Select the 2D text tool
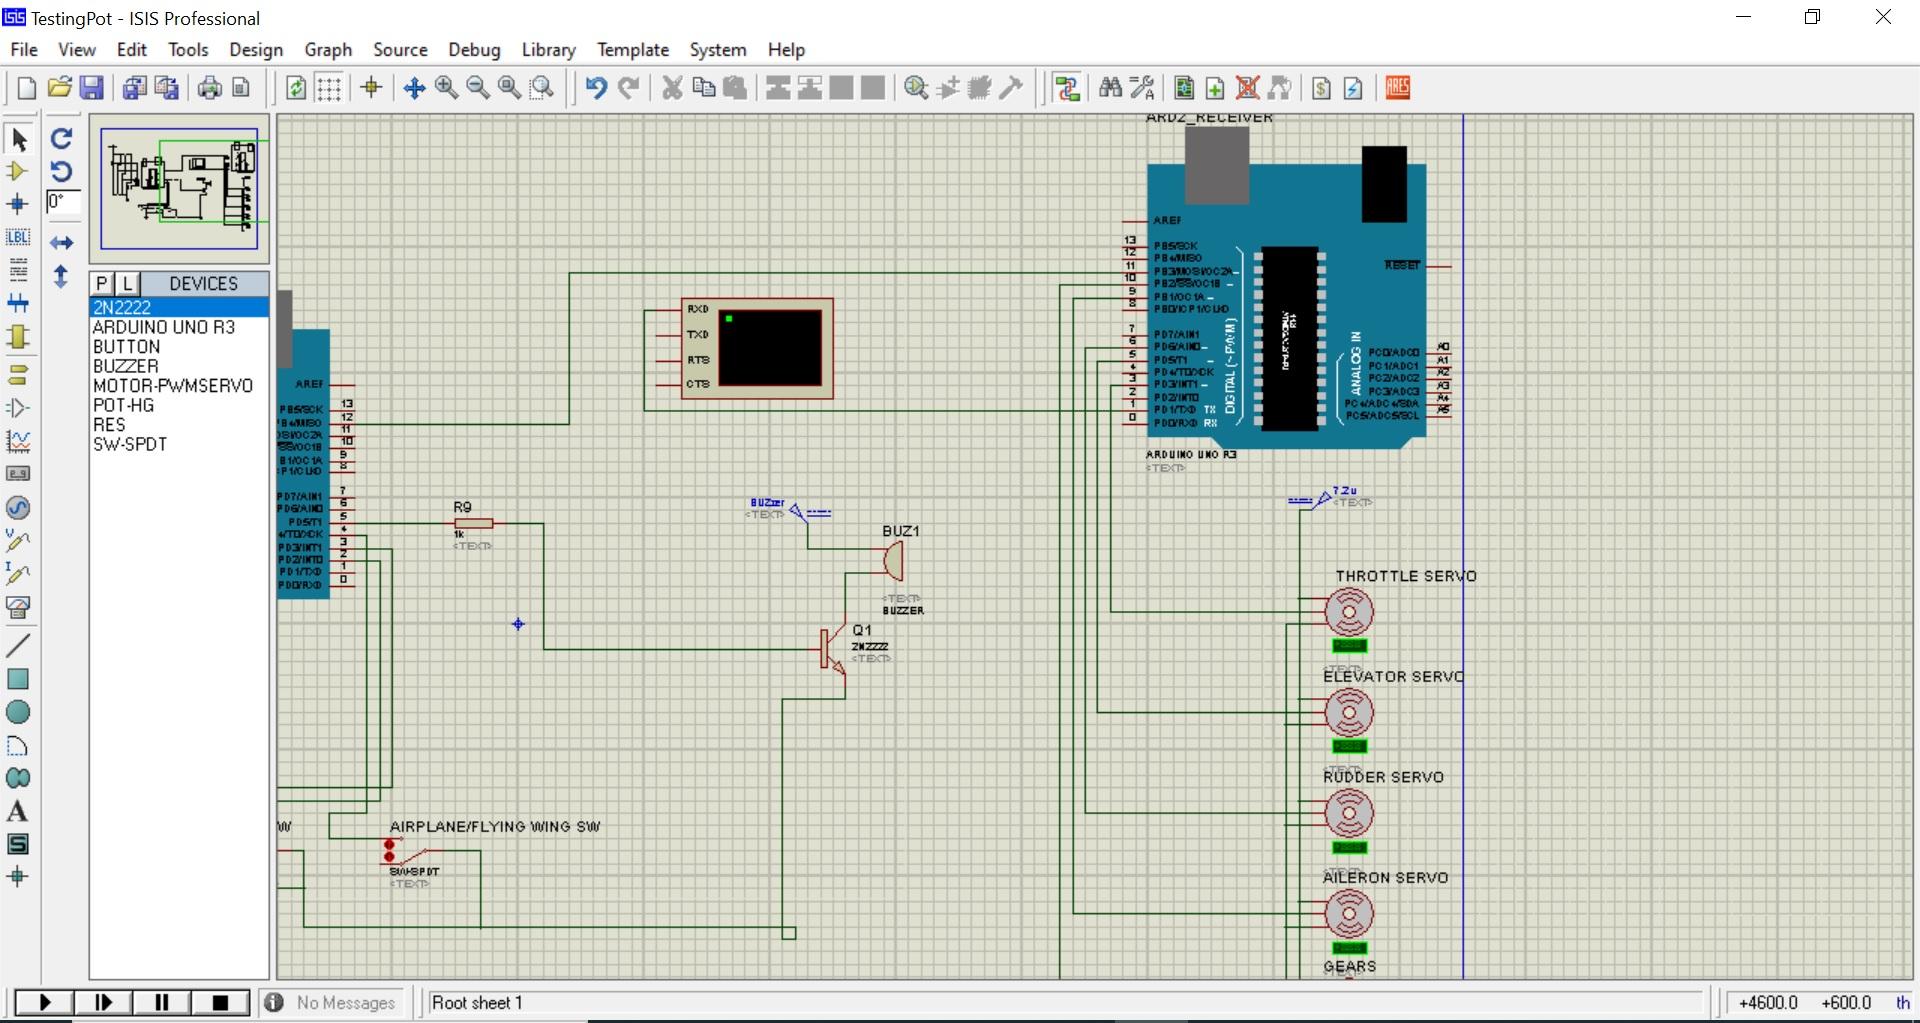 [18, 811]
